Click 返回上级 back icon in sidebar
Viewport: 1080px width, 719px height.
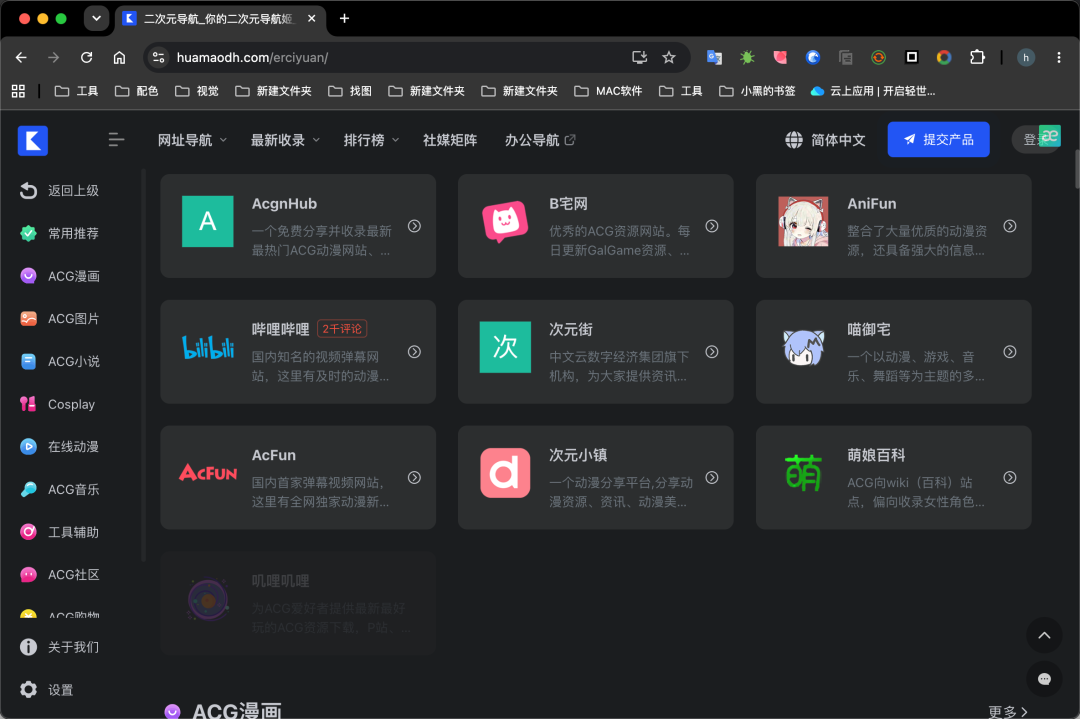pyautogui.click(x=28, y=191)
